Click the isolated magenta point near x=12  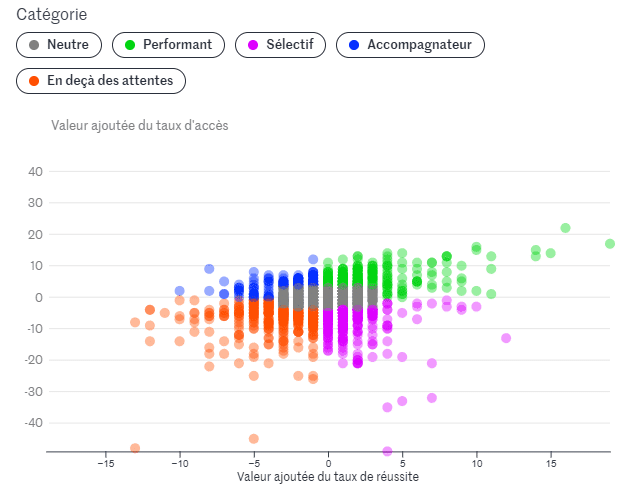506,338
